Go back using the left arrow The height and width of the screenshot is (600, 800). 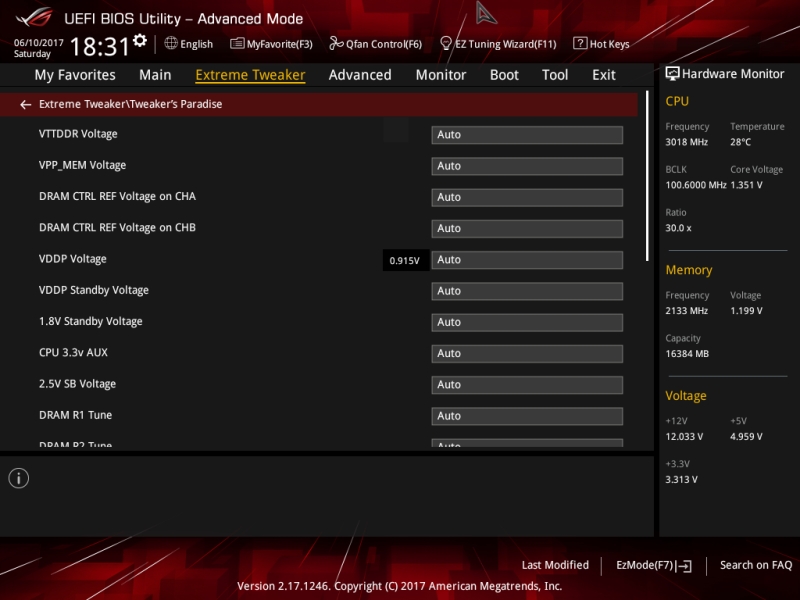pyautogui.click(x=25, y=105)
